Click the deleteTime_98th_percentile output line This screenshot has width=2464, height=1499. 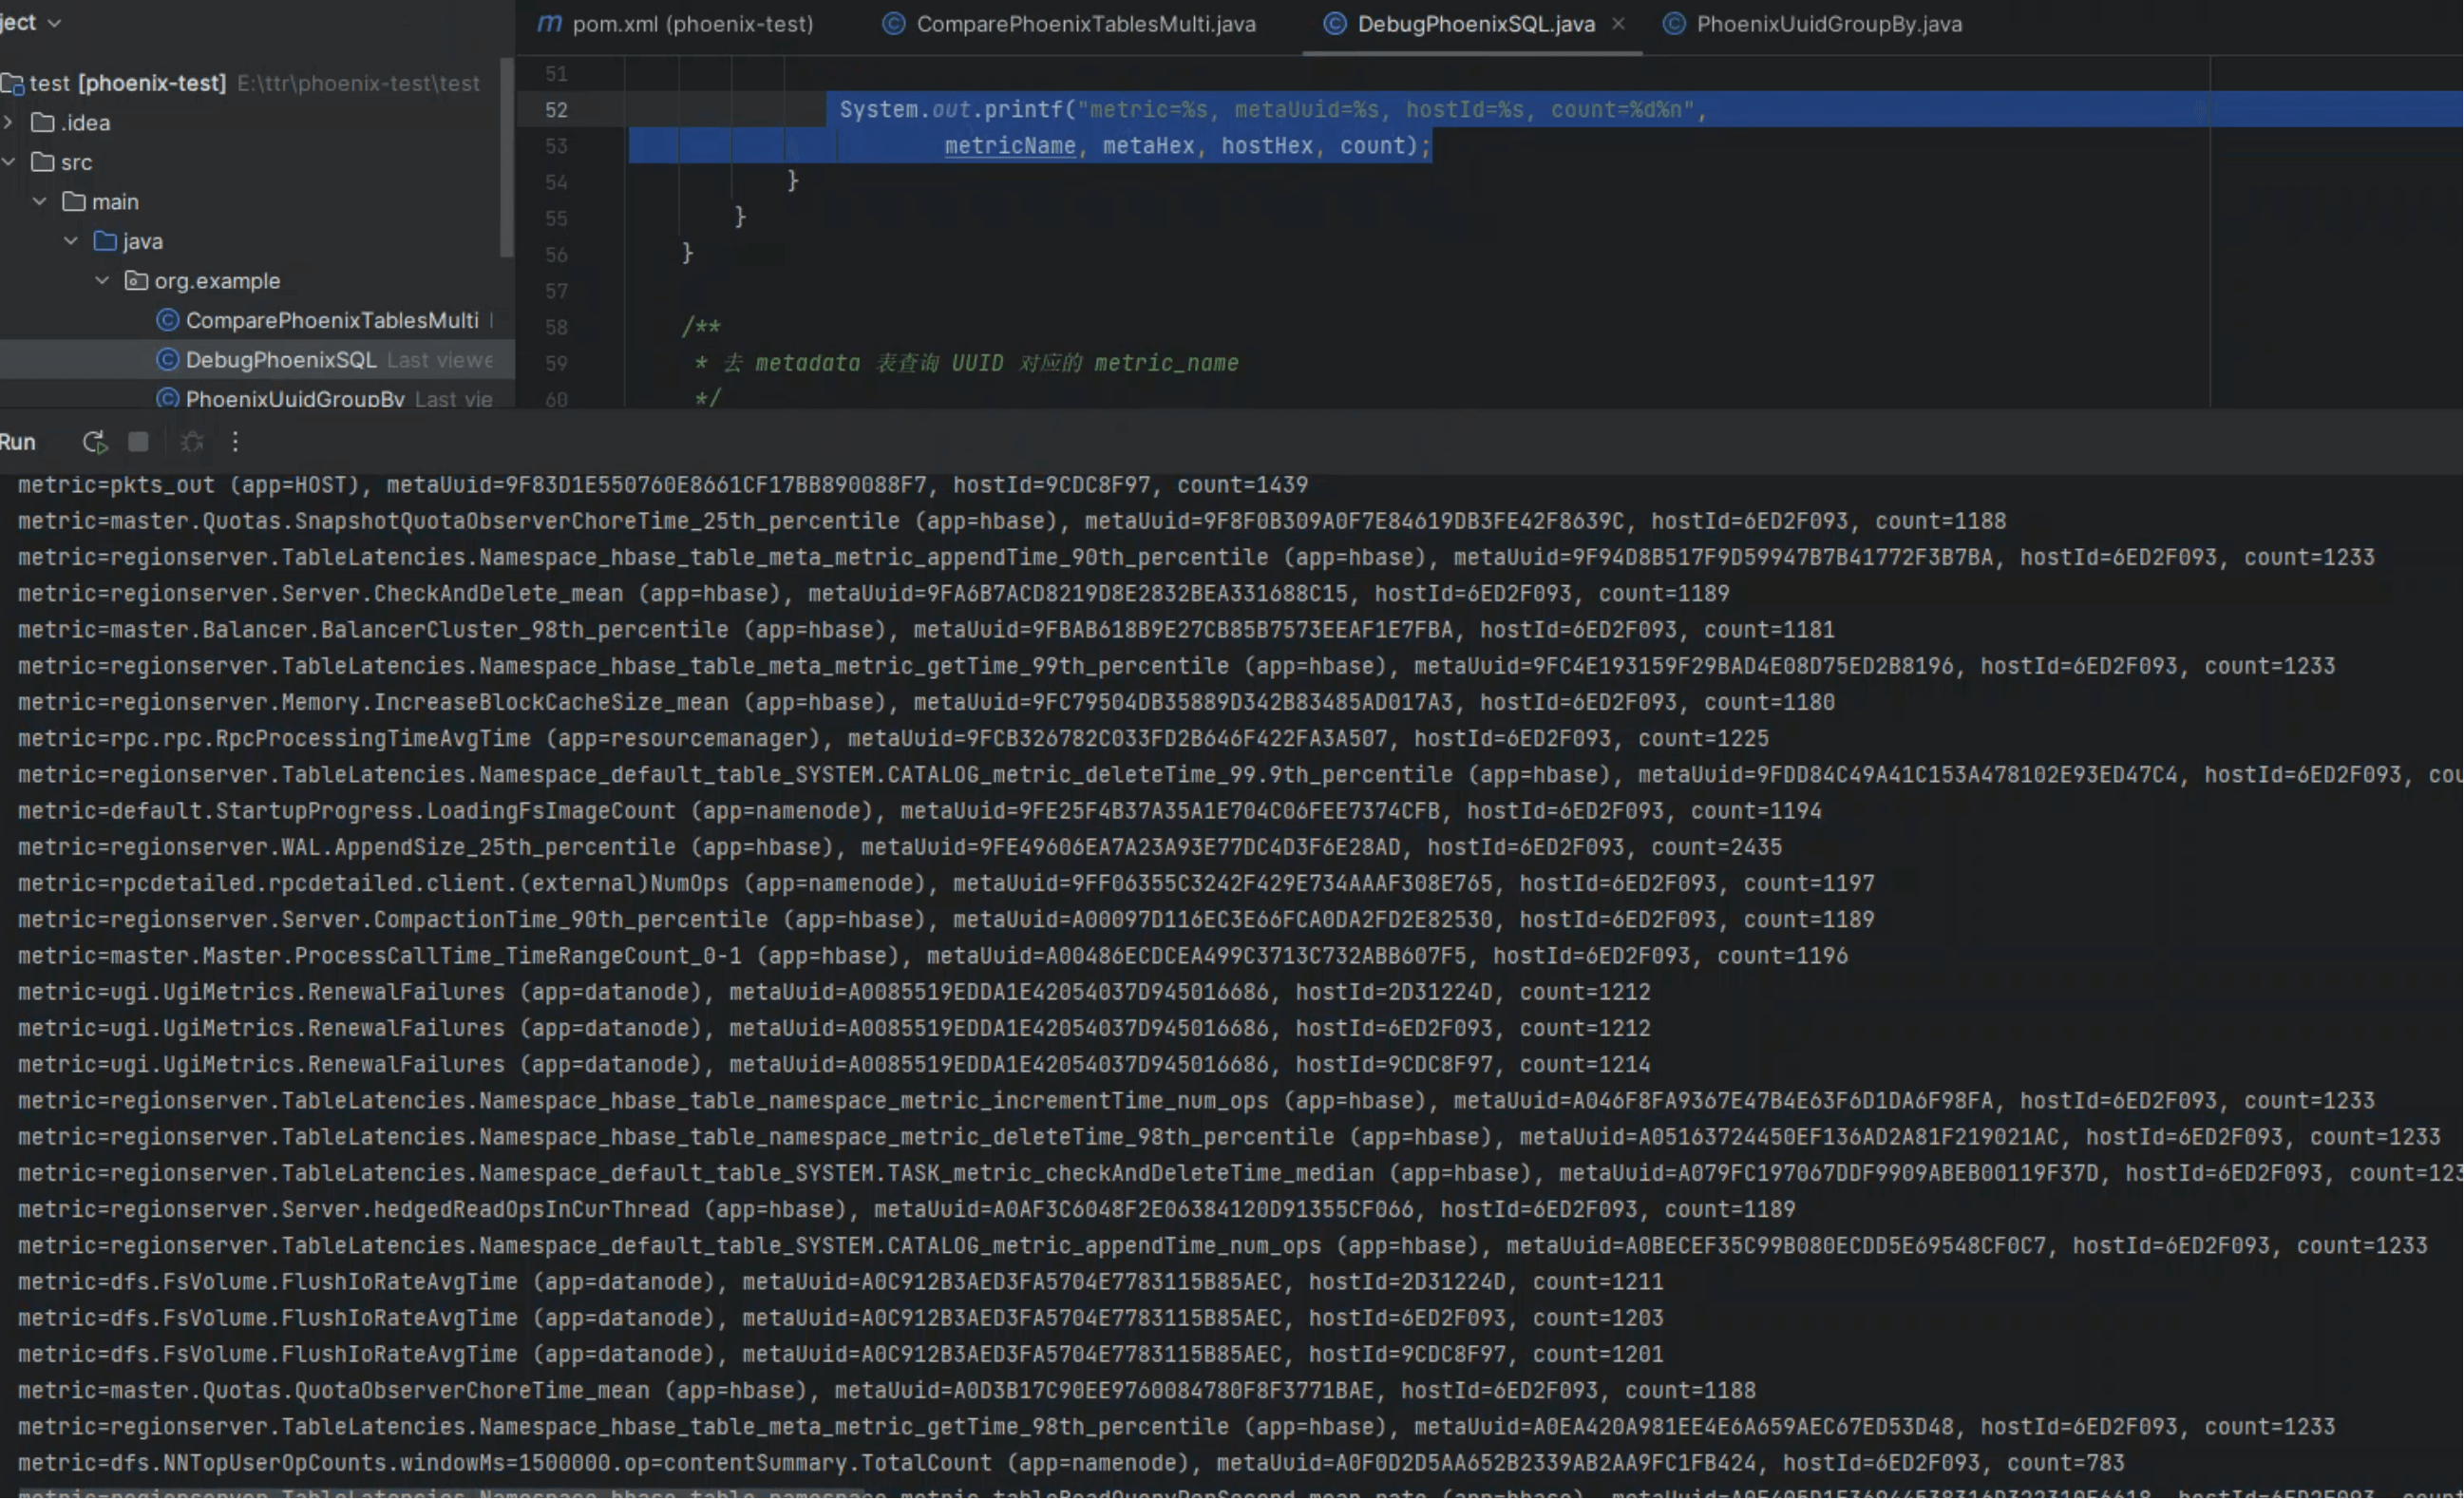click(1229, 1137)
